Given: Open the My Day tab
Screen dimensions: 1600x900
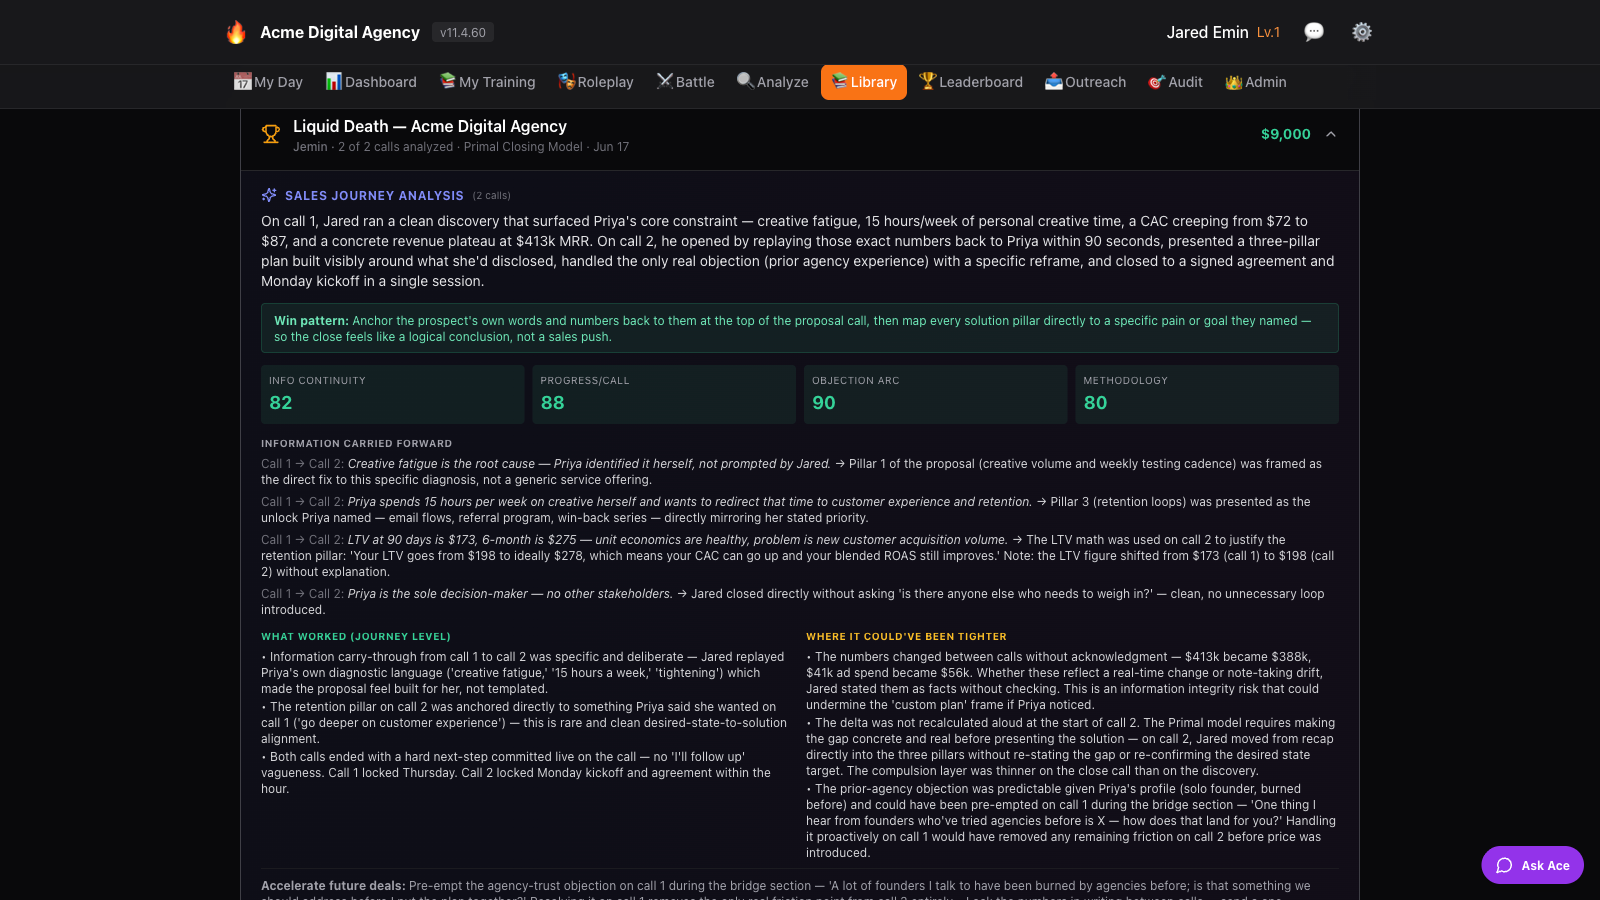Looking at the screenshot, I should coord(268,82).
